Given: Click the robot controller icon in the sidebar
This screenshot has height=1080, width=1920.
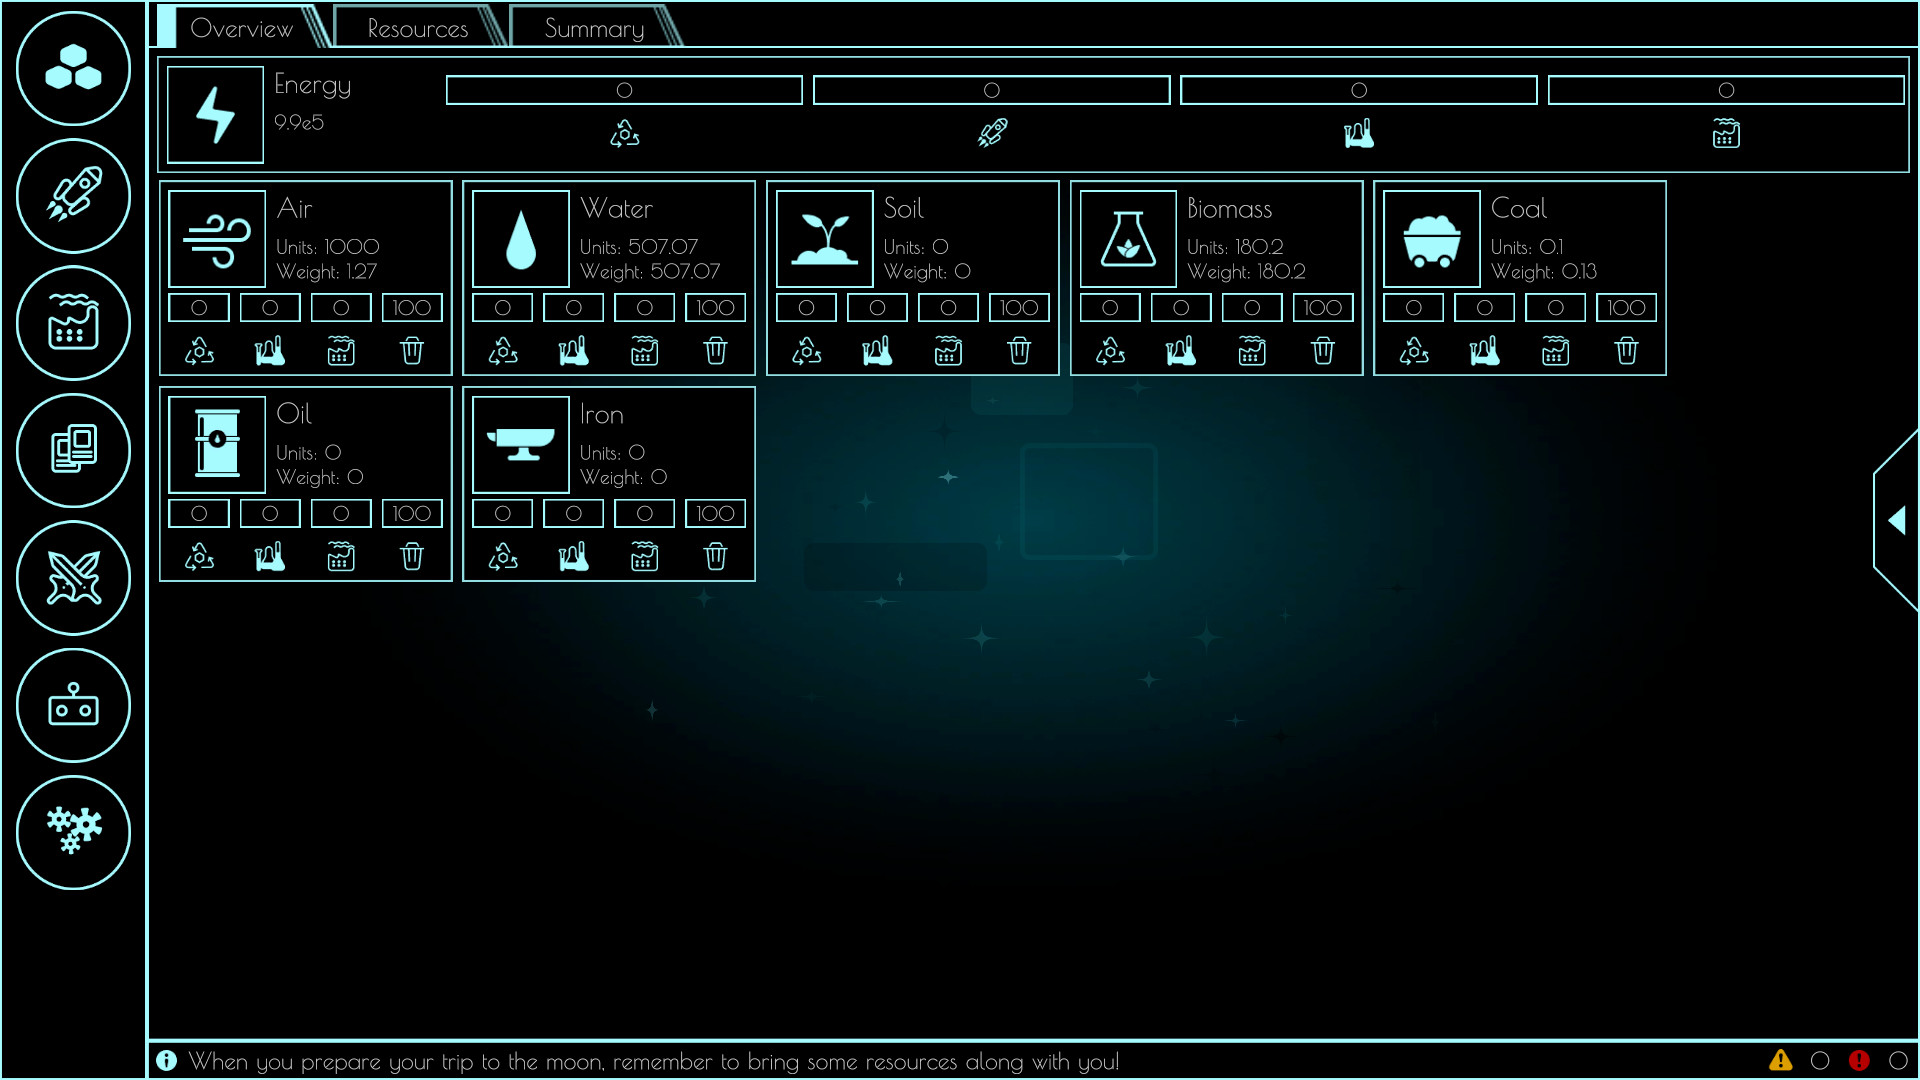Looking at the screenshot, I should click(x=73, y=705).
